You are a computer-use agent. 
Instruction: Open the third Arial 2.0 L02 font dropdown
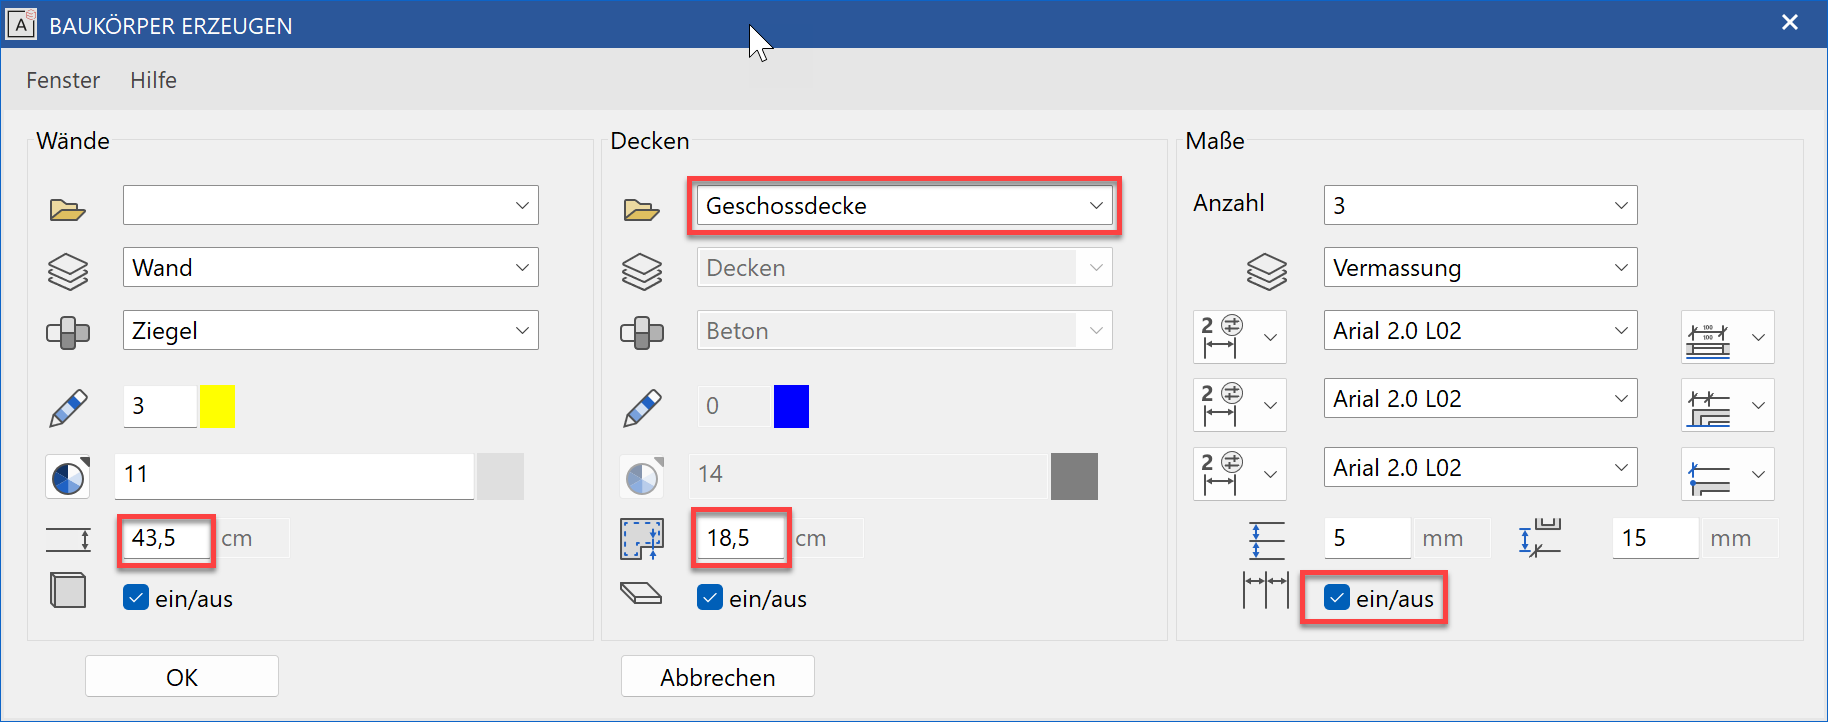[1480, 467]
